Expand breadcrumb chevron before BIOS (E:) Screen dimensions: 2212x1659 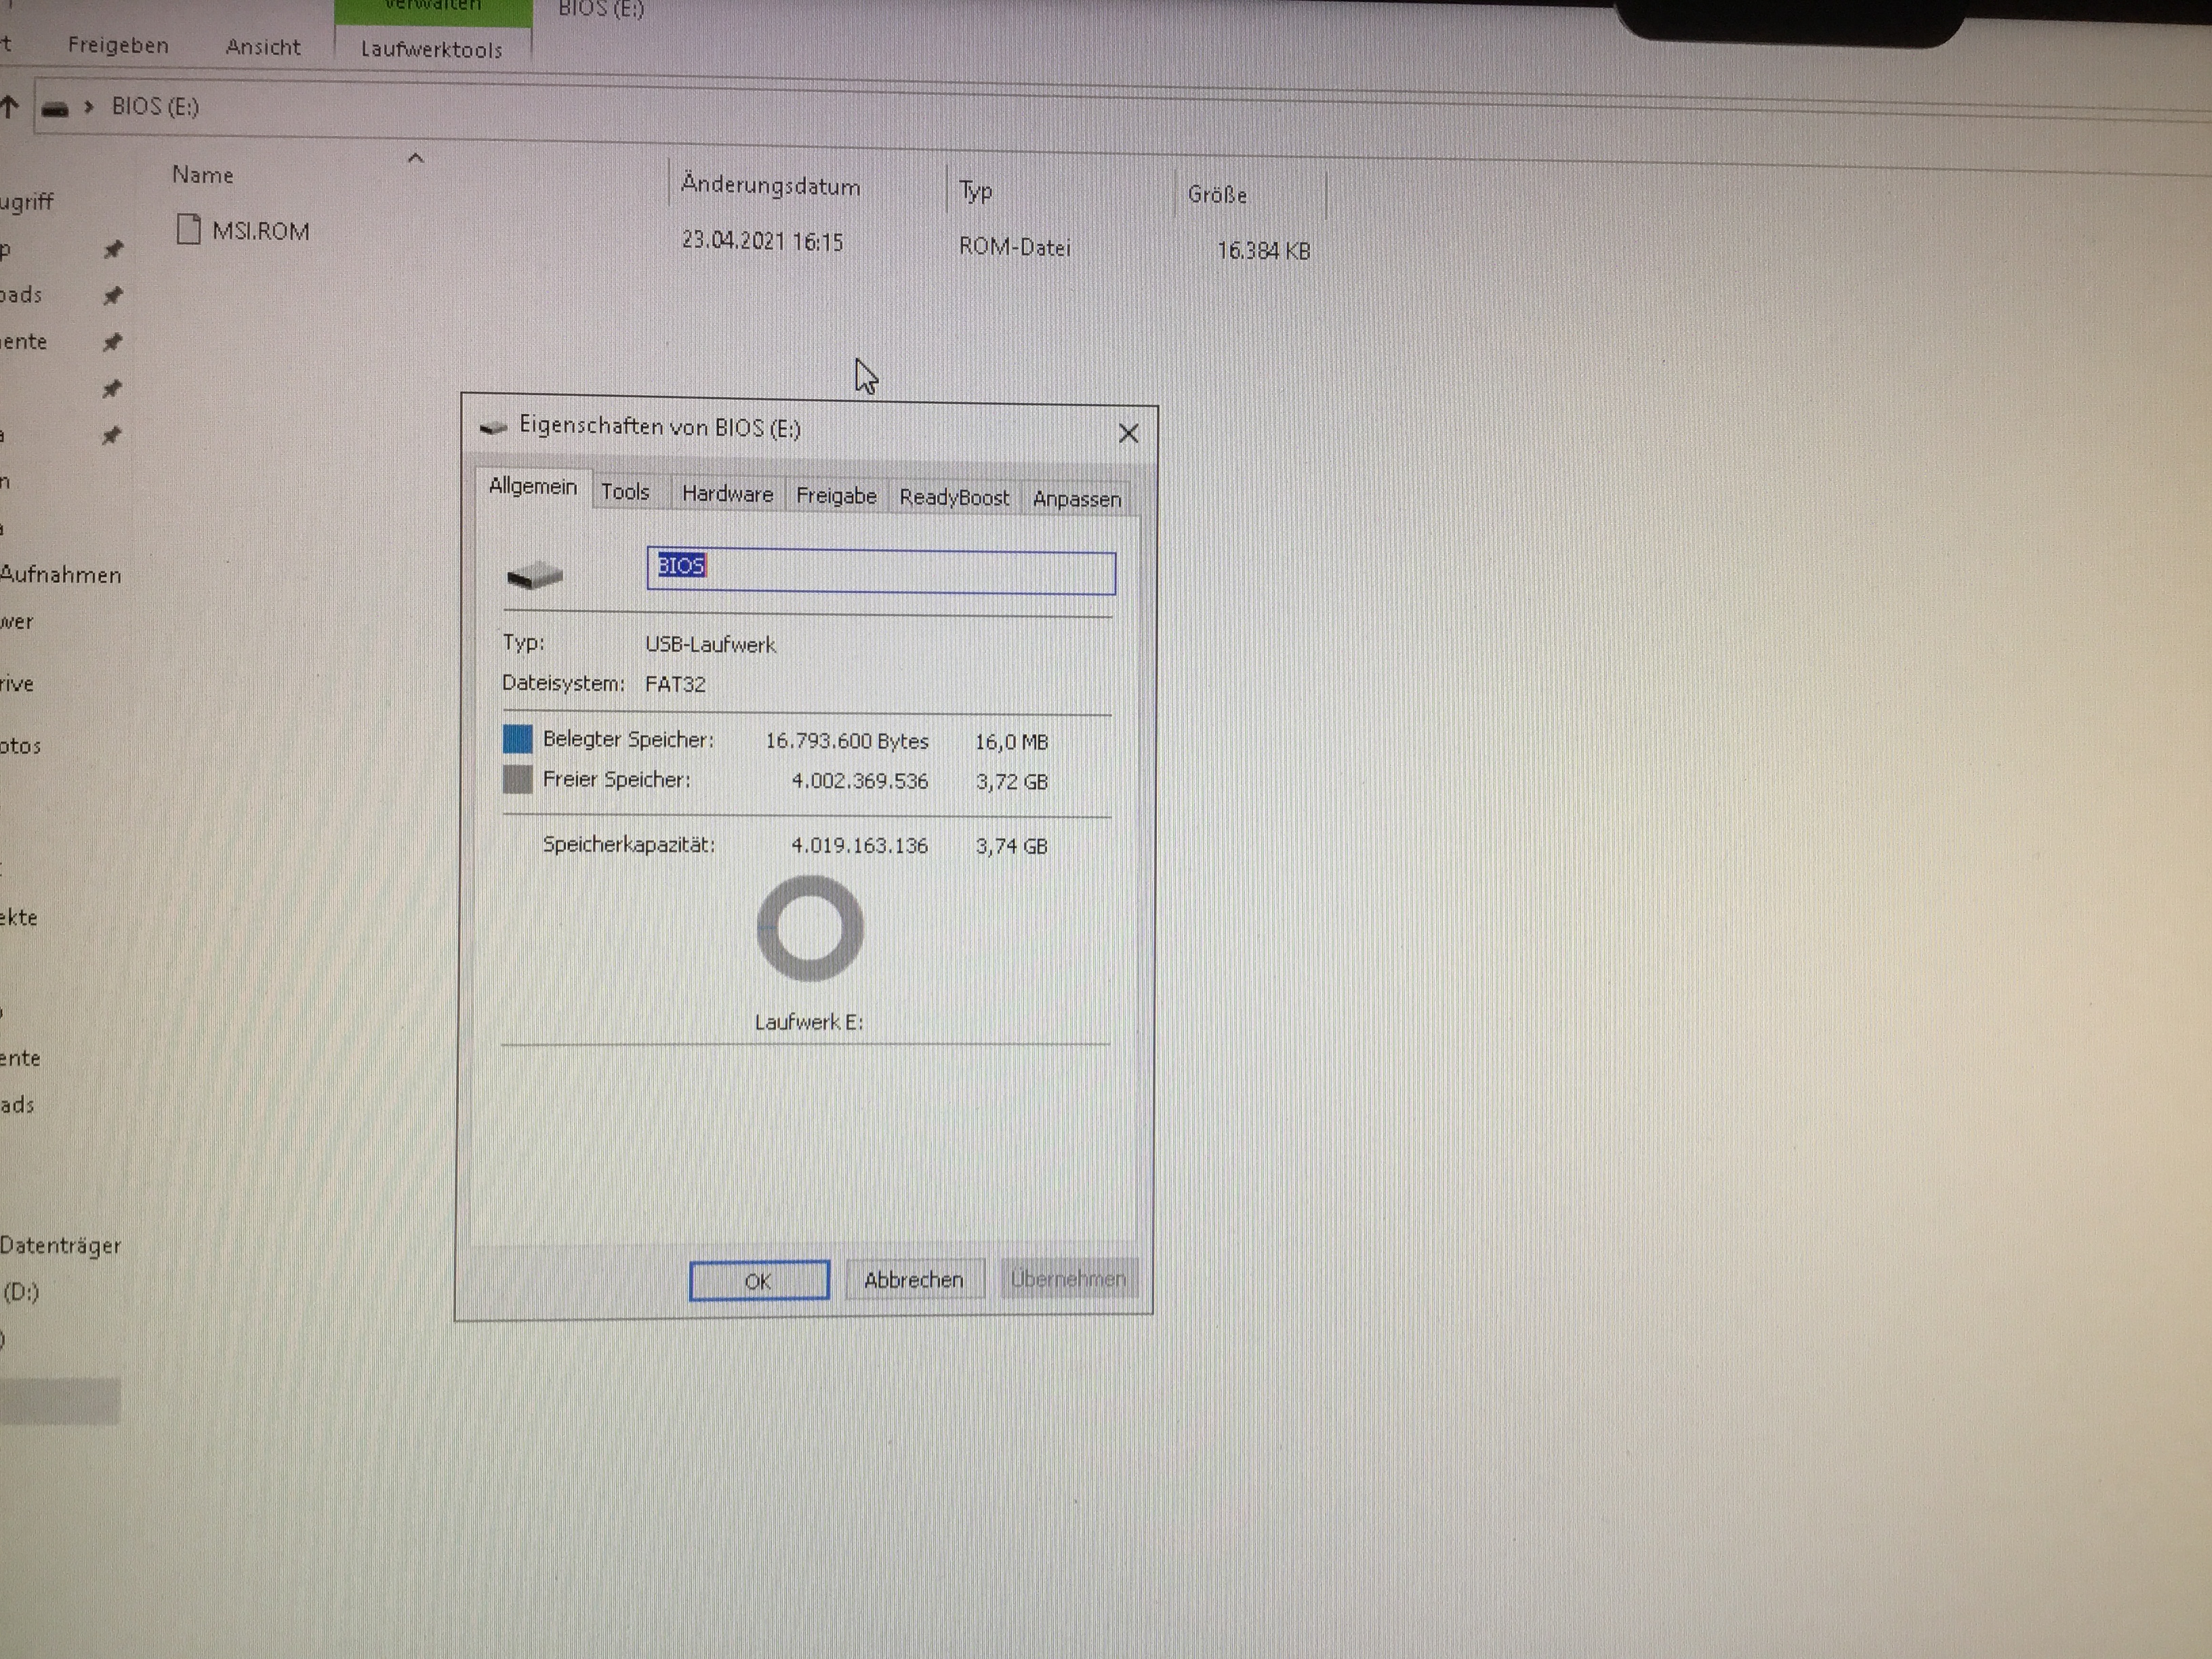pos(89,107)
